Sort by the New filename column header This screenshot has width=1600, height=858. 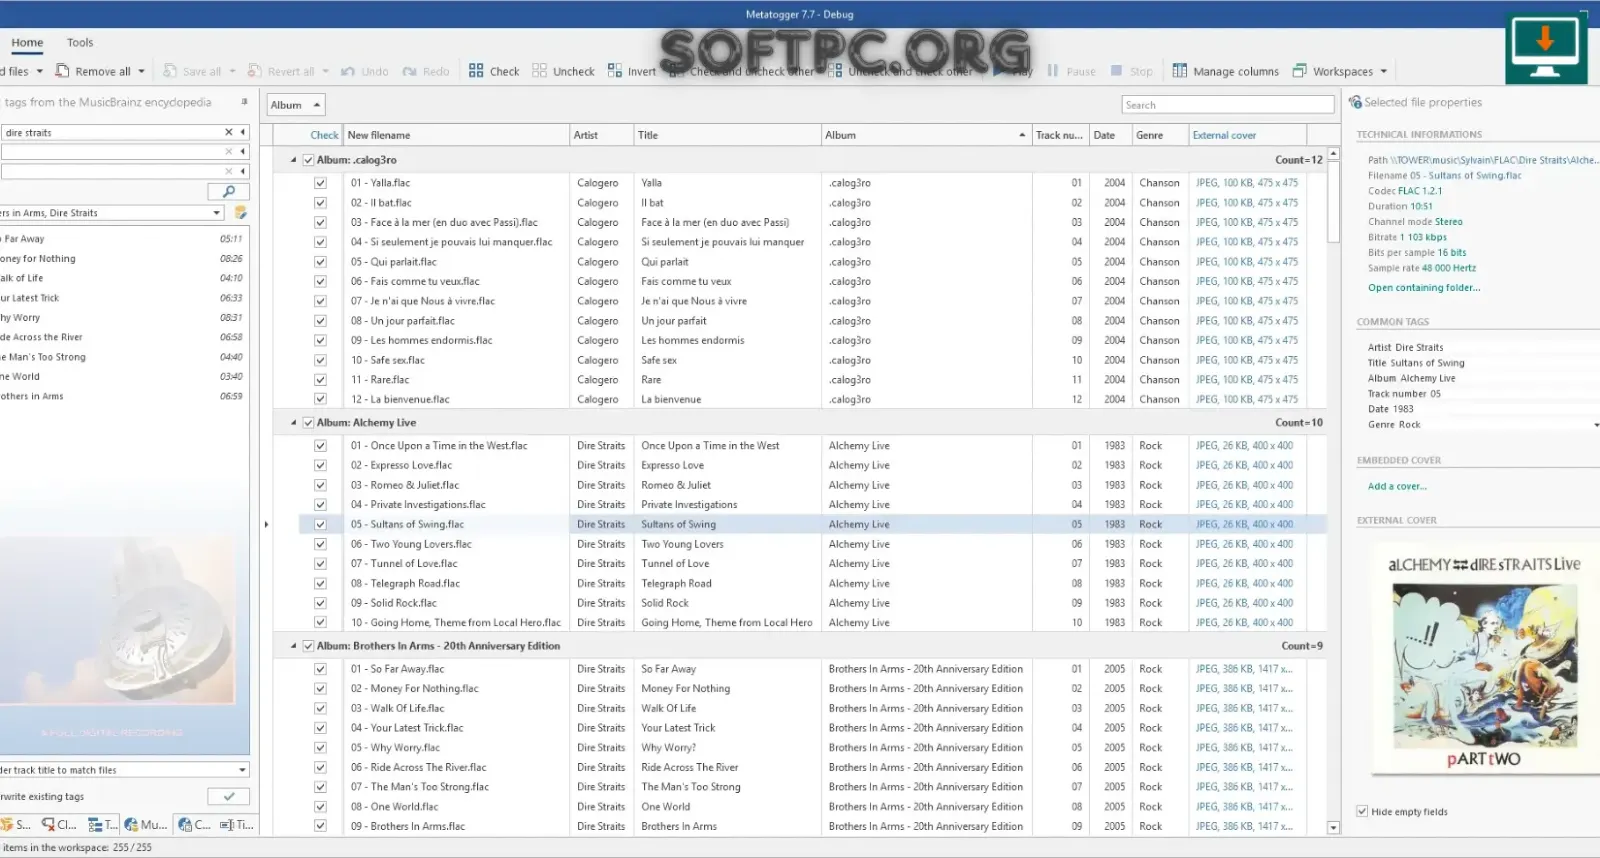click(456, 135)
